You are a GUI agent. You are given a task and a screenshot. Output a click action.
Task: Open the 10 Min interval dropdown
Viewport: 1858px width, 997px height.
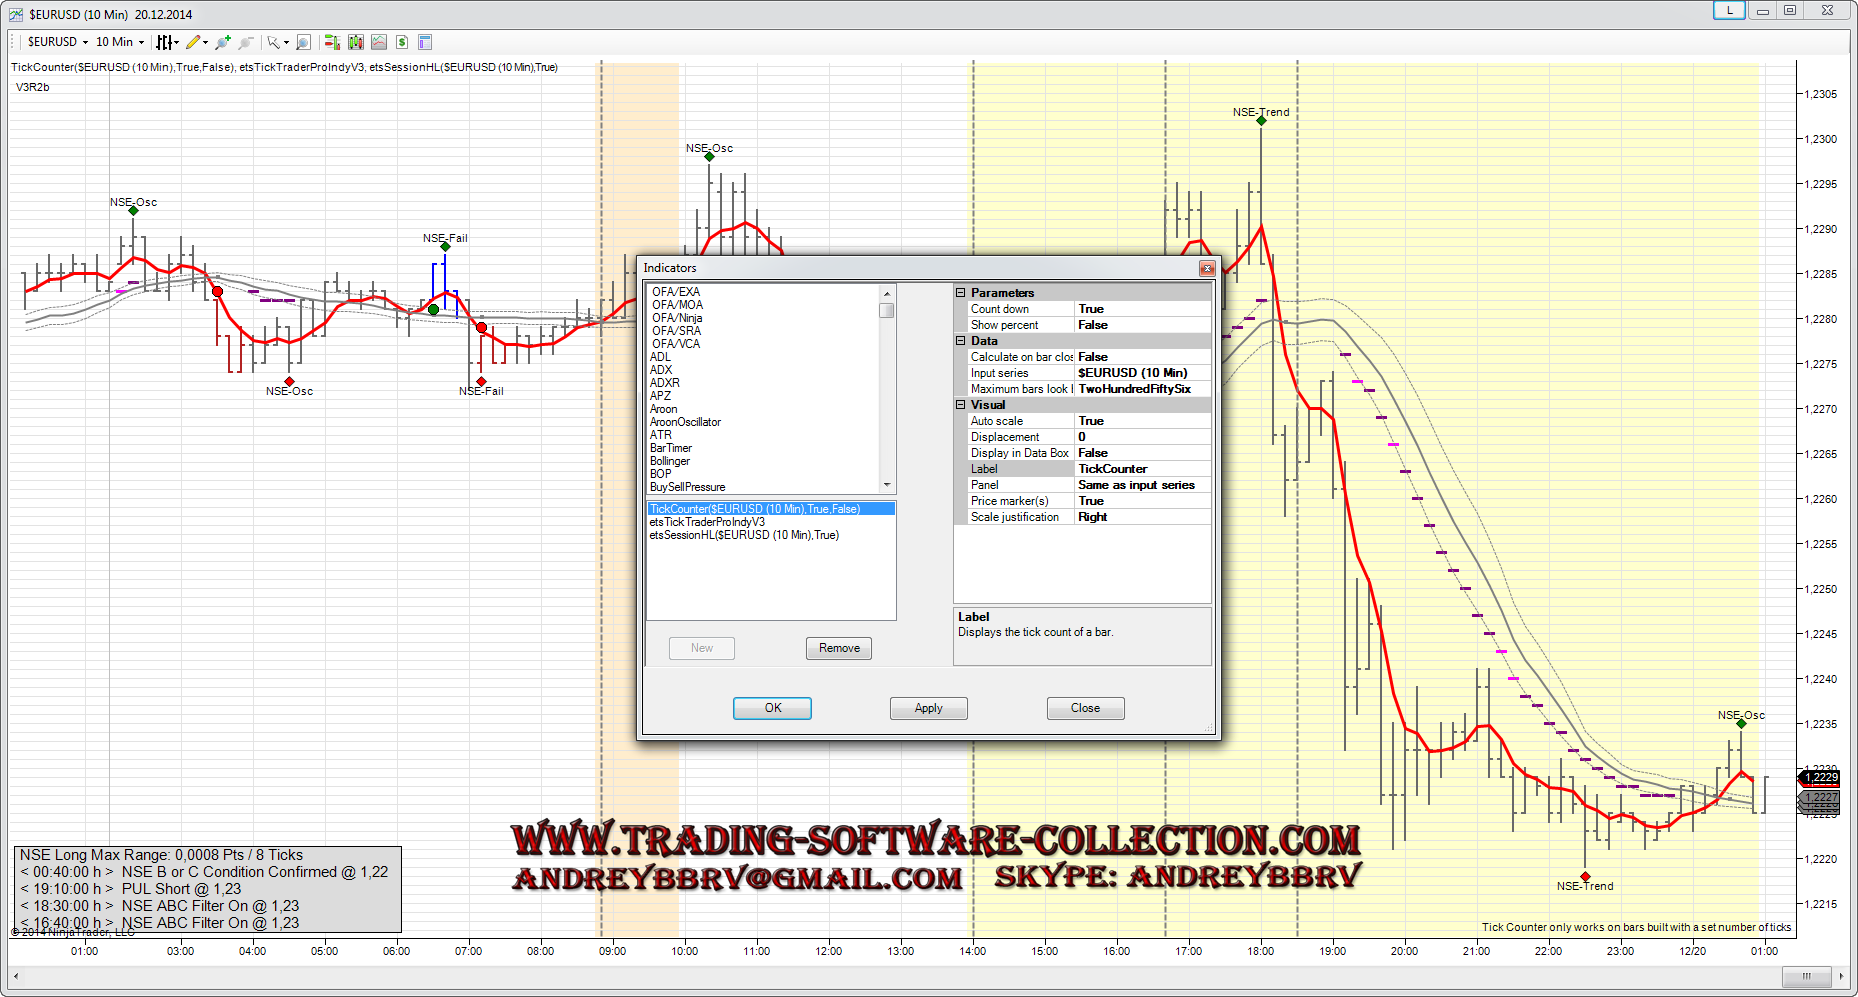pos(119,42)
